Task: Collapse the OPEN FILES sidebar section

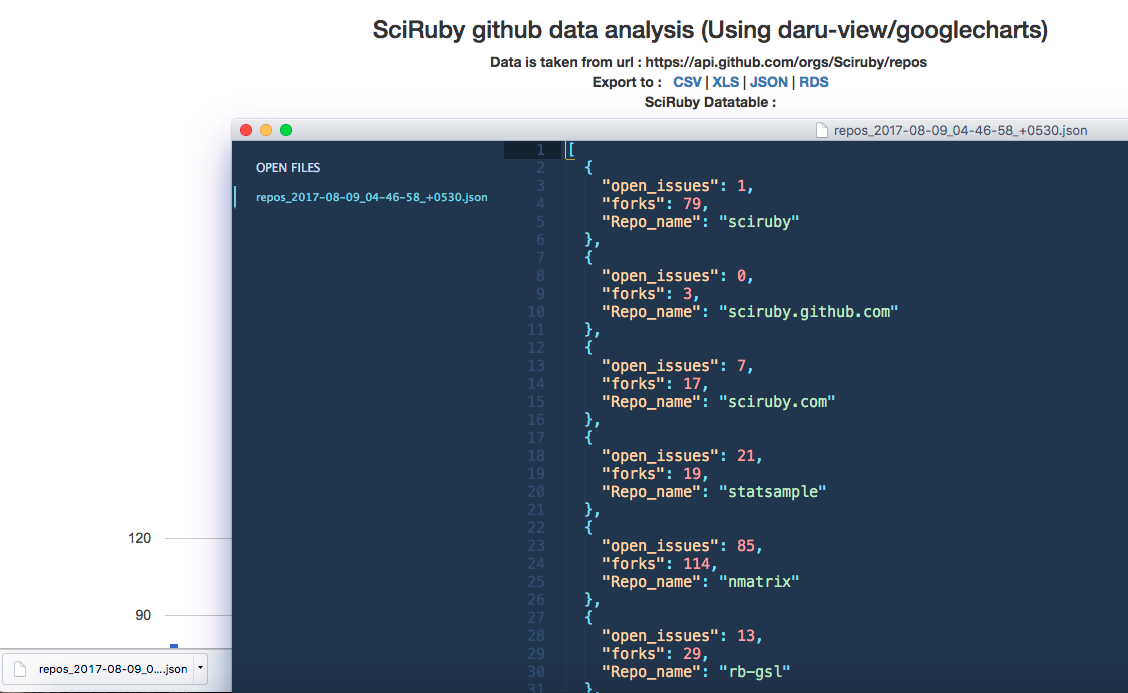Action: (288, 167)
